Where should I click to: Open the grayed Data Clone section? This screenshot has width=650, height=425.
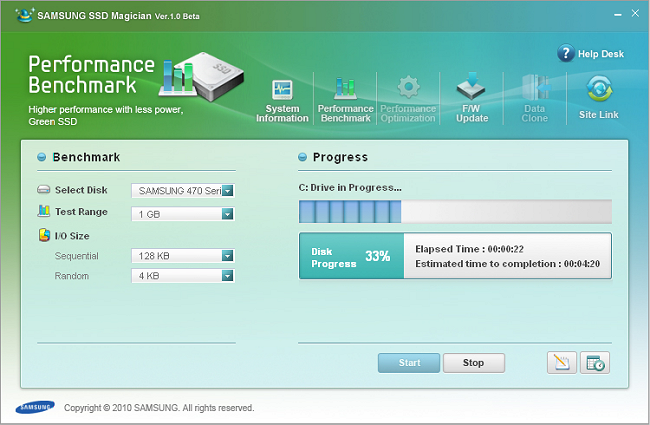click(x=535, y=99)
